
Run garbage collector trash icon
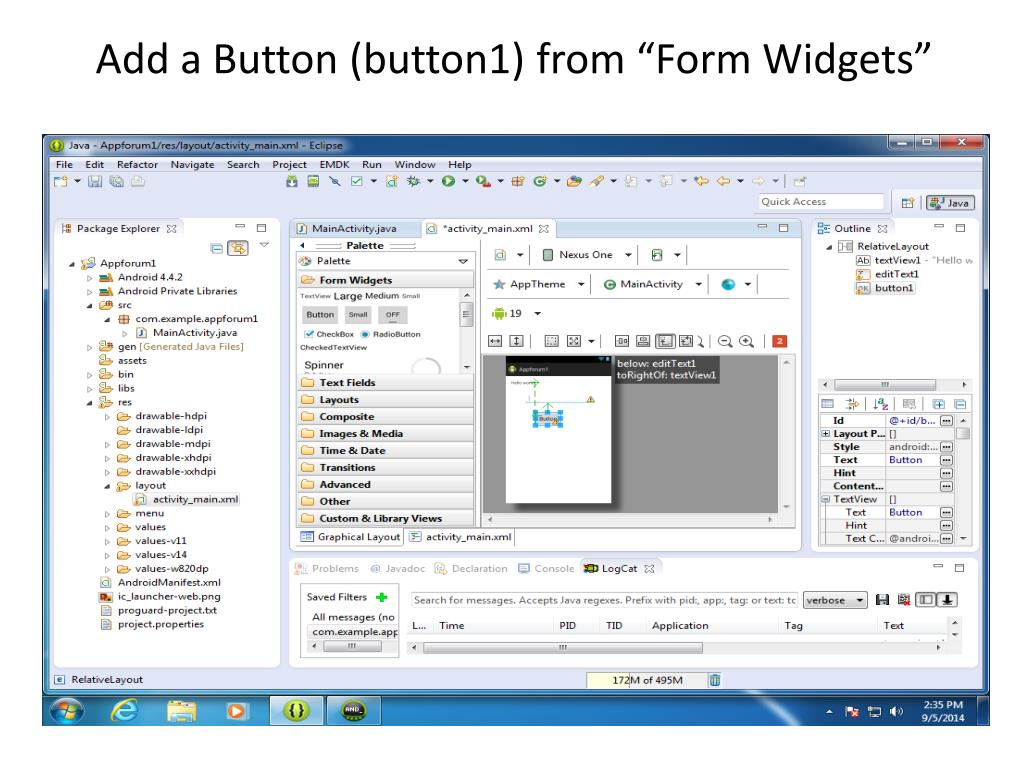[715, 680]
